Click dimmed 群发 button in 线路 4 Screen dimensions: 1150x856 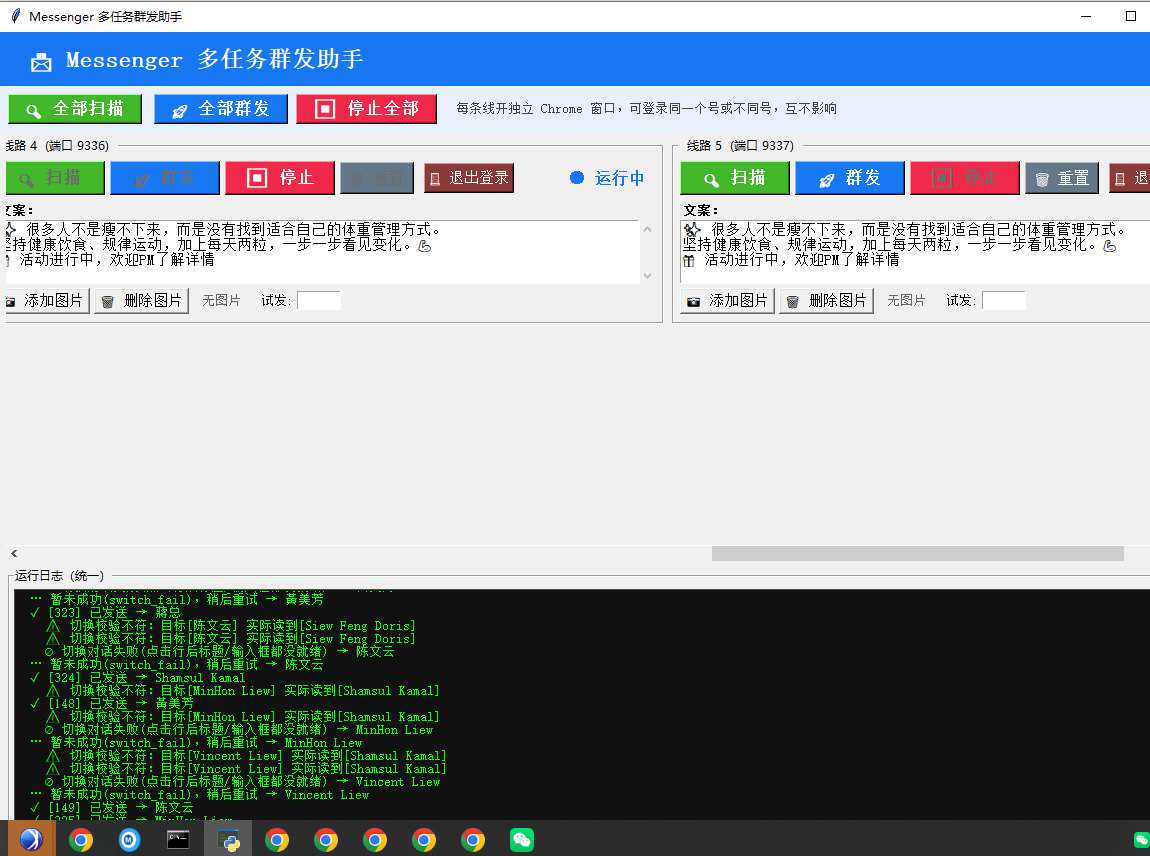(164, 178)
